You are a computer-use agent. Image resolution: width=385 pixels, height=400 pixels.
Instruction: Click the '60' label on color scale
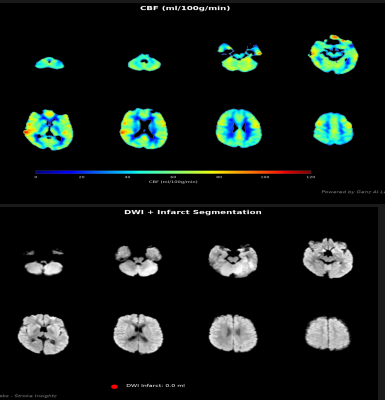[173, 177]
